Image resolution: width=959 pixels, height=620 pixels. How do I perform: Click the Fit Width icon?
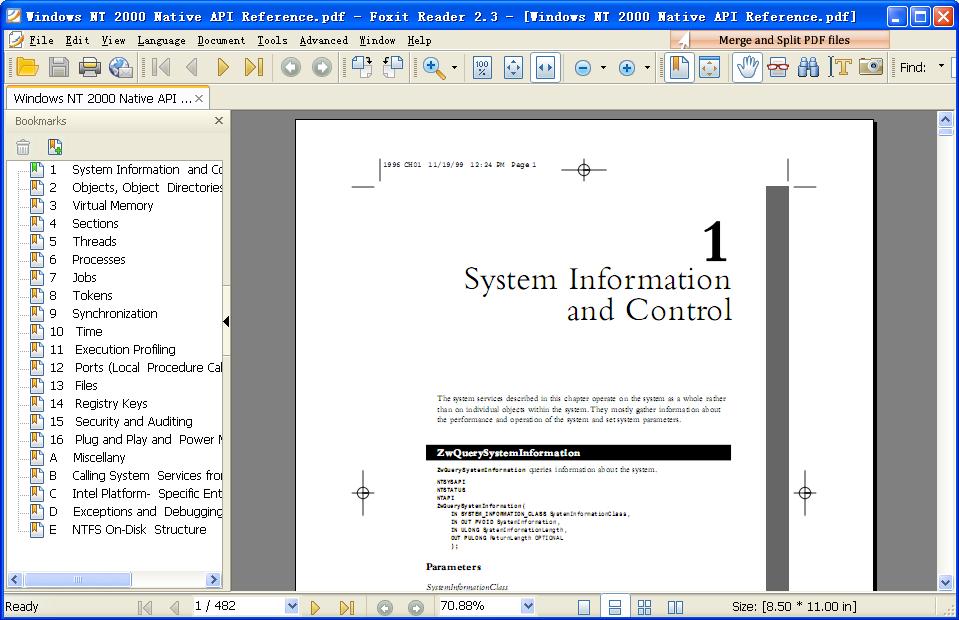(545, 67)
